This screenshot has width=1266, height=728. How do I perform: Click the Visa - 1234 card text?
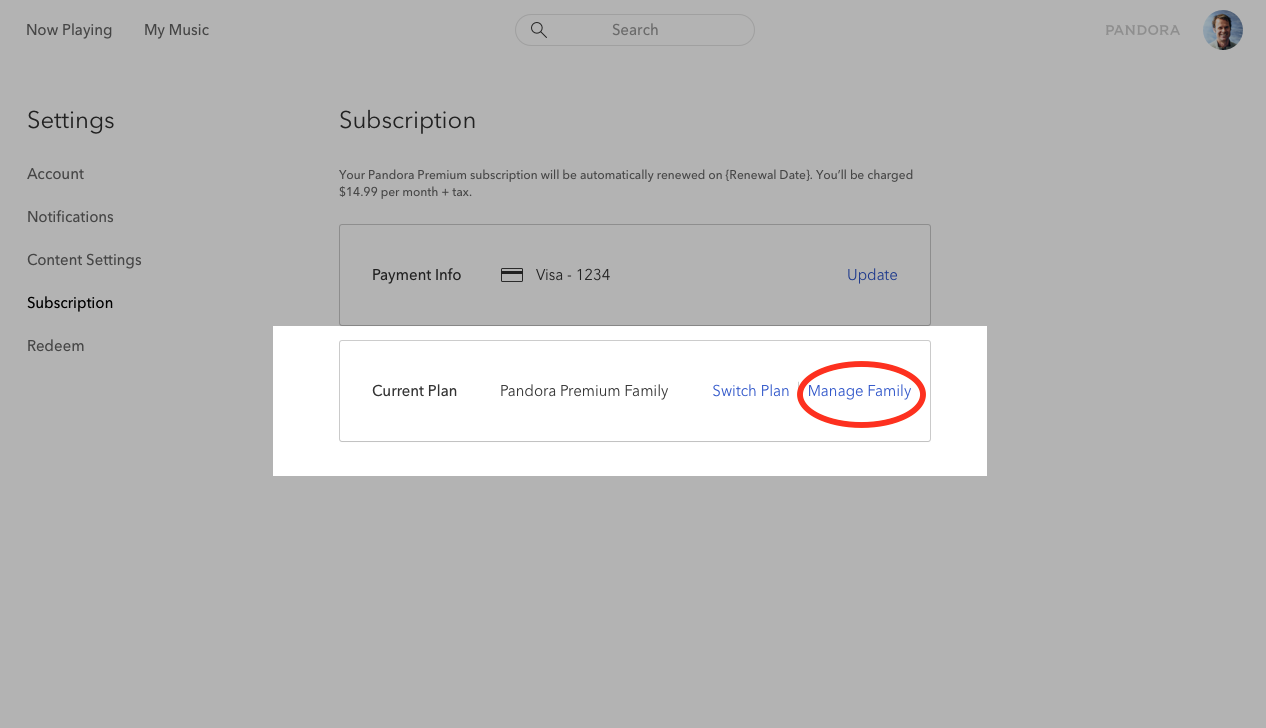coord(573,275)
